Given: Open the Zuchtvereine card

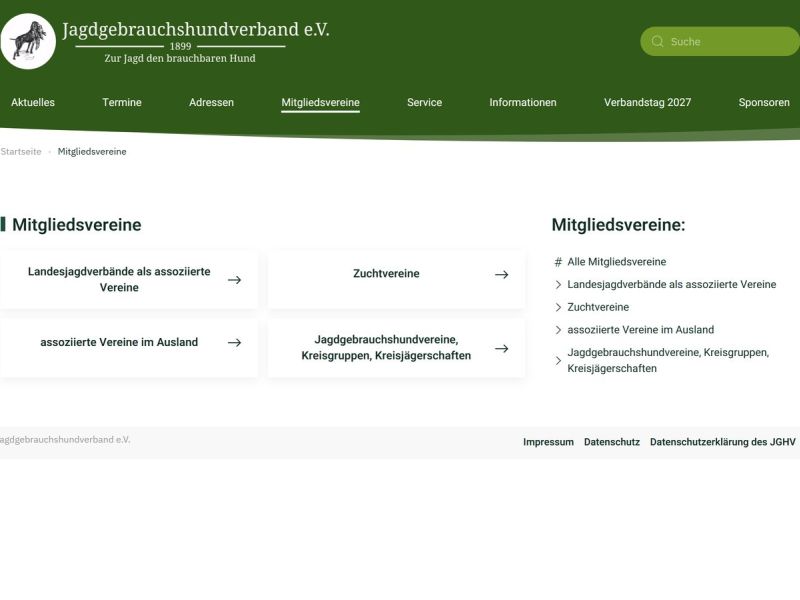Looking at the screenshot, I should [x=396, y=280].
